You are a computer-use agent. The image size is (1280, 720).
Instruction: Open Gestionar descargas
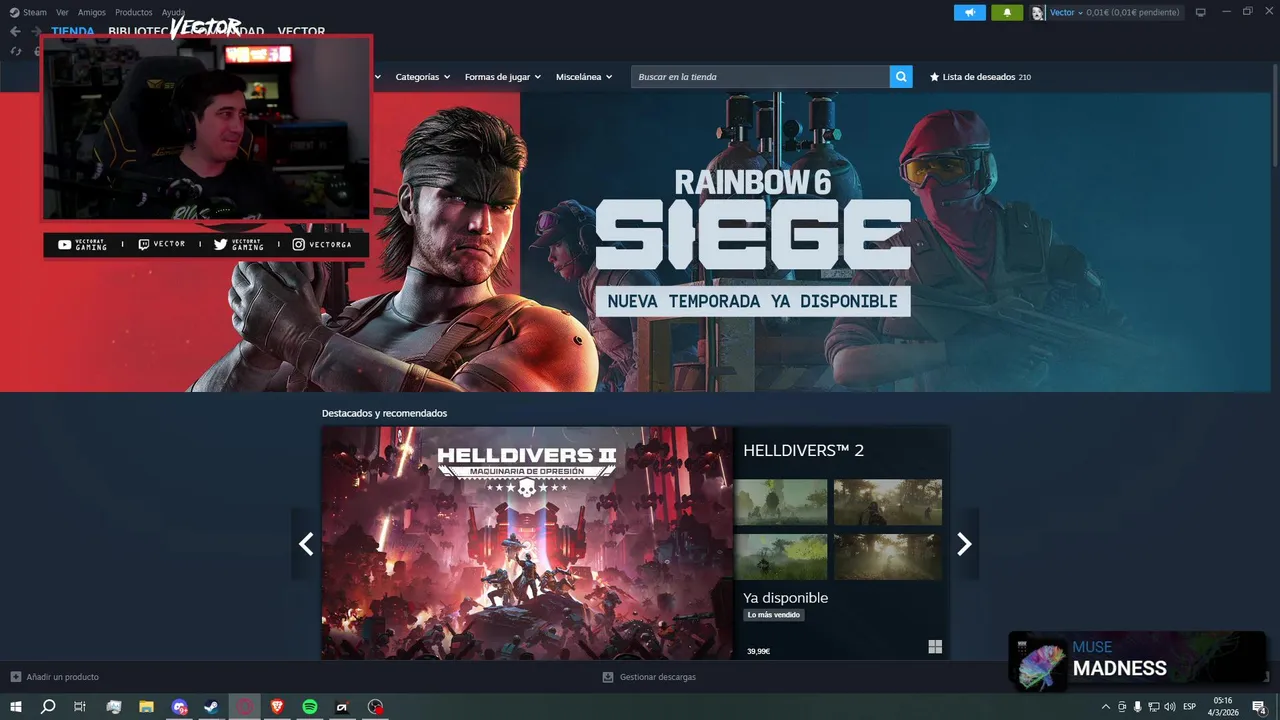tap(649, 677)
